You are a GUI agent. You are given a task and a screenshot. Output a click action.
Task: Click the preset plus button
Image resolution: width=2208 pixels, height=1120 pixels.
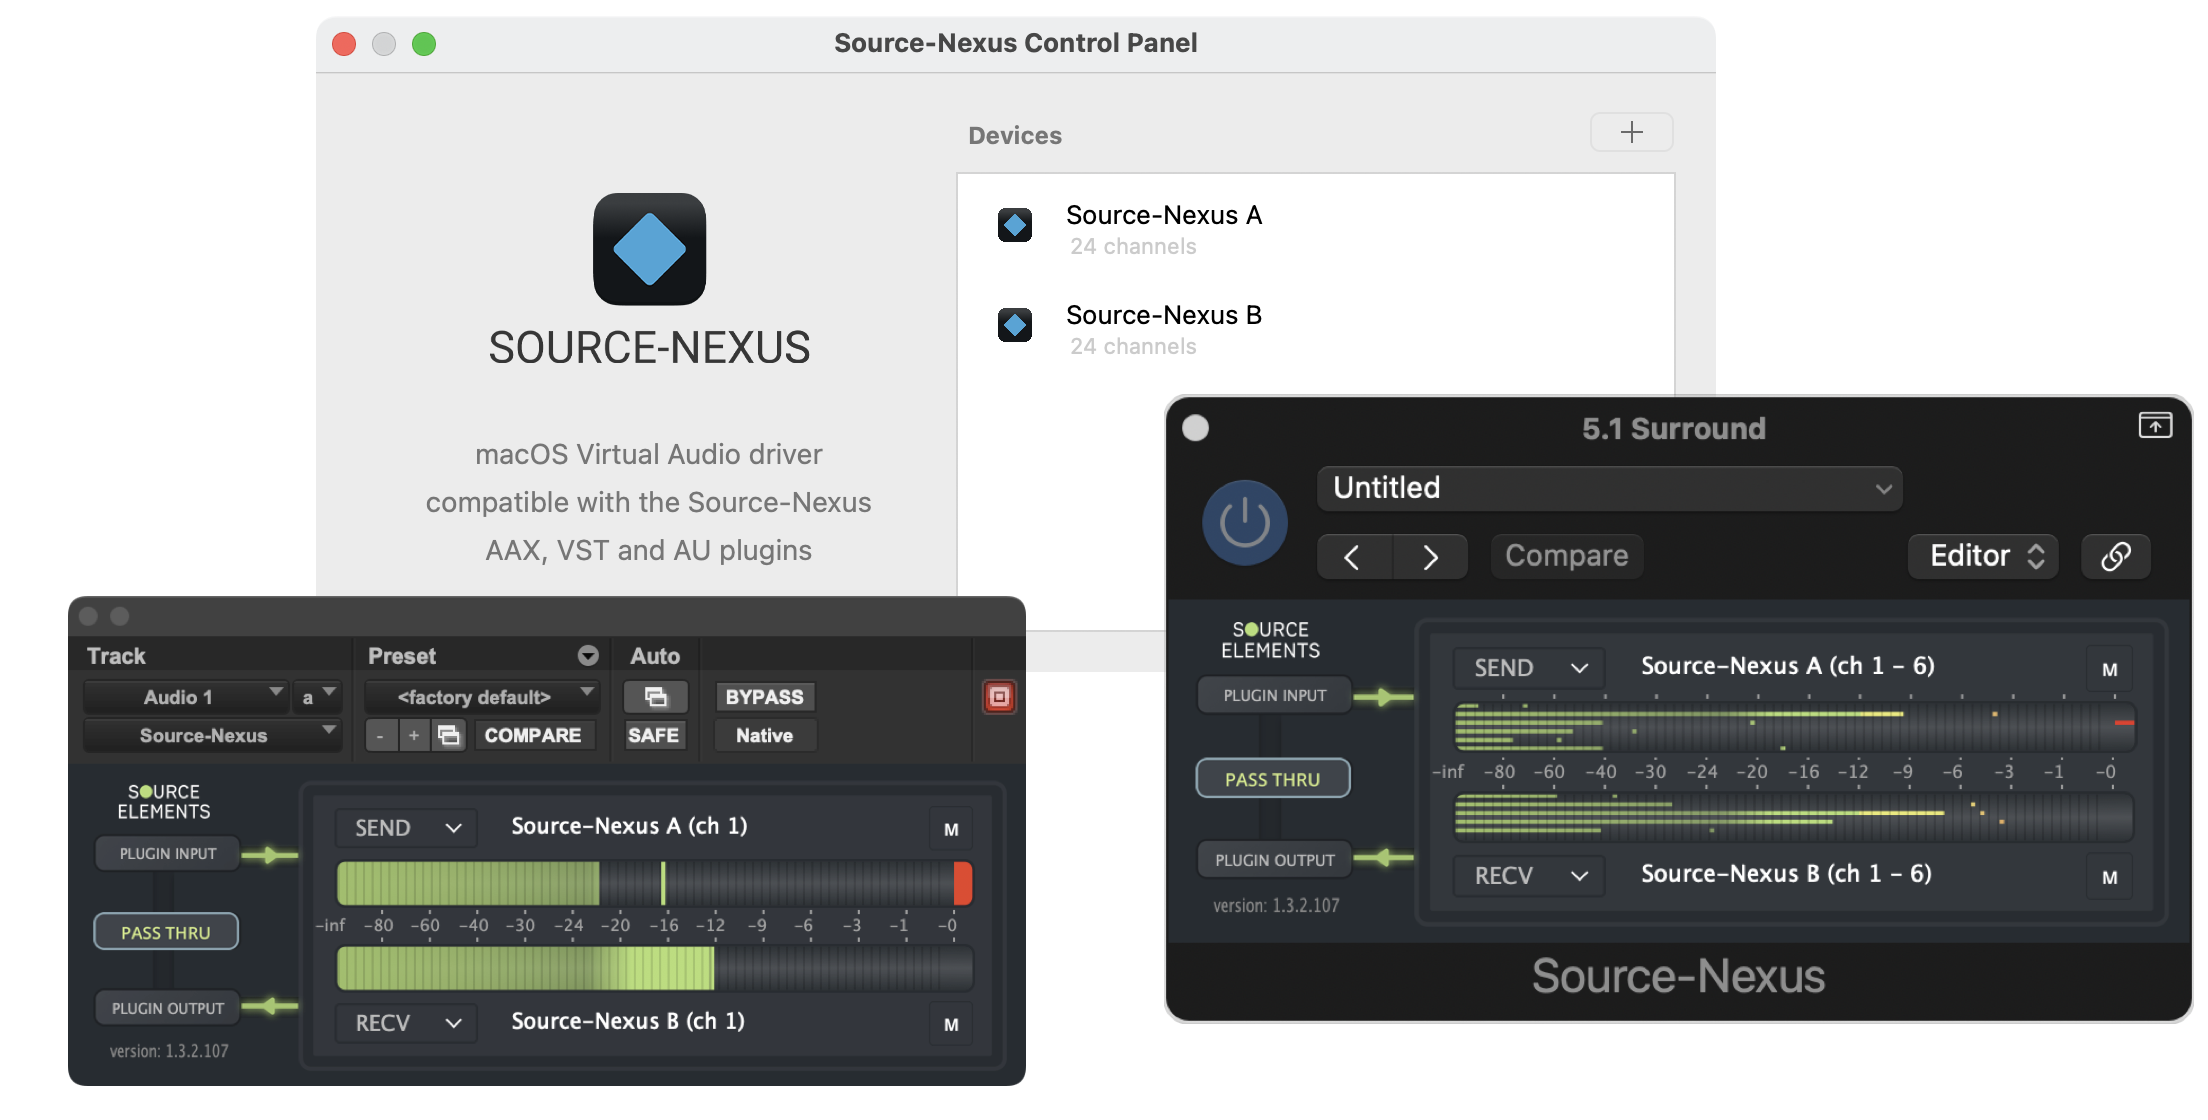[x=414, y=736]
